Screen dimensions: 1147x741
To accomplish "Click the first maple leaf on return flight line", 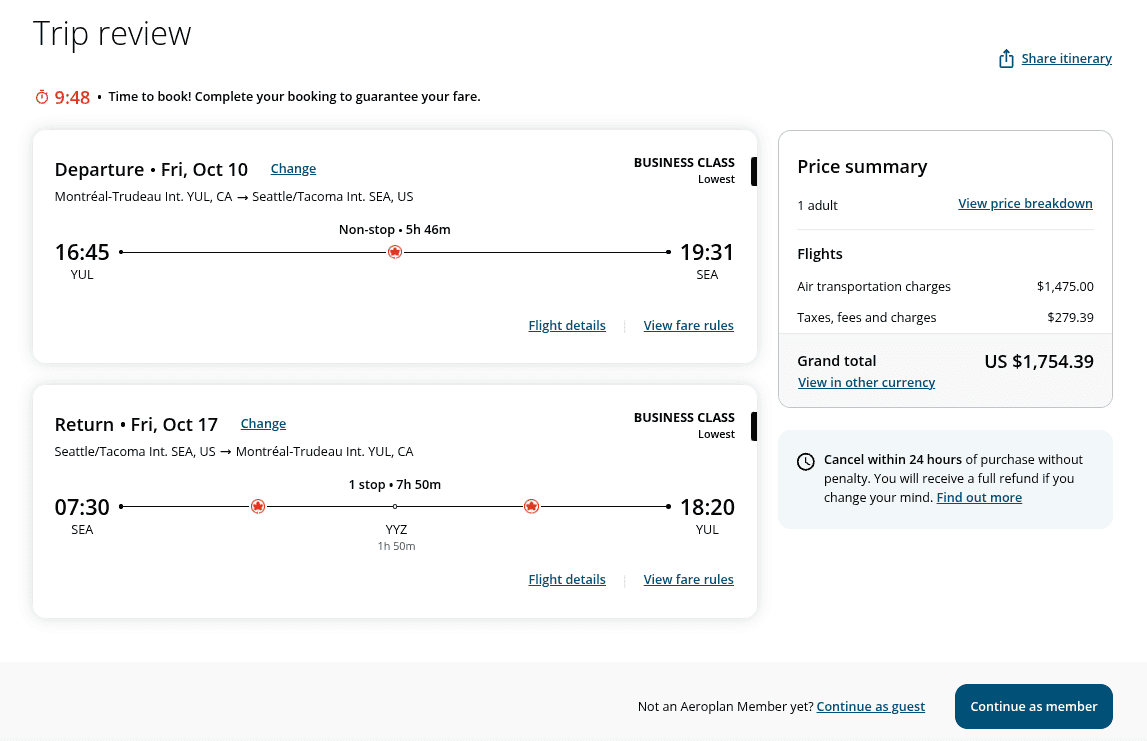I will click(x=258, y=507).
